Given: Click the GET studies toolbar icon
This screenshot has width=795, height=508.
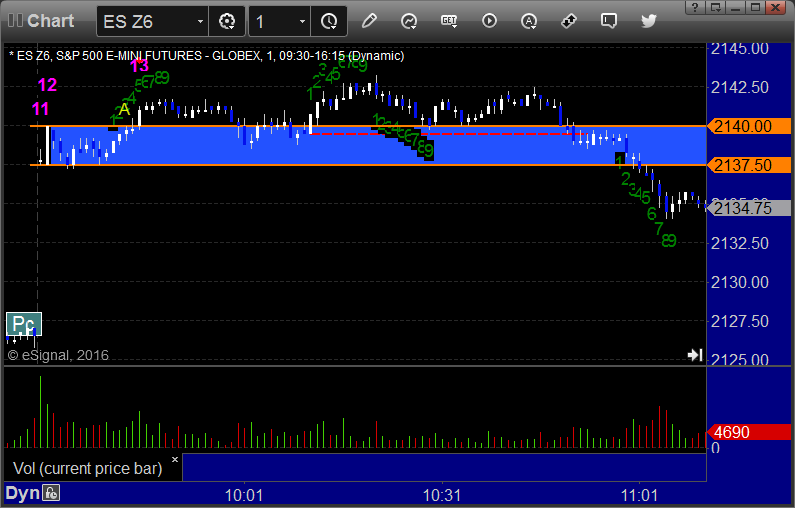Looking at the screenshot, I should 449,21.
